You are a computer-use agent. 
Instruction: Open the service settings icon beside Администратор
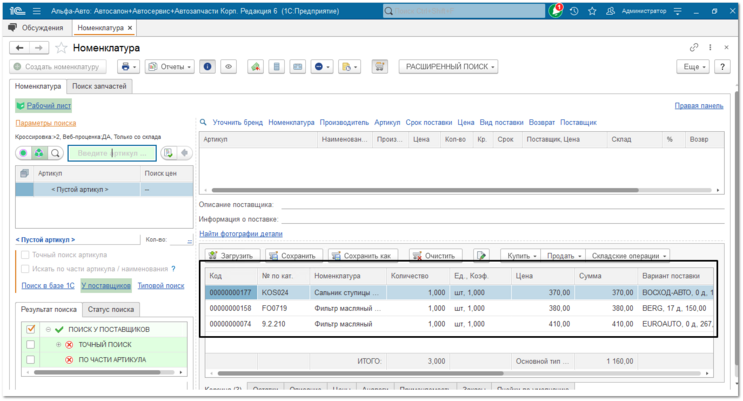(678, 11)
